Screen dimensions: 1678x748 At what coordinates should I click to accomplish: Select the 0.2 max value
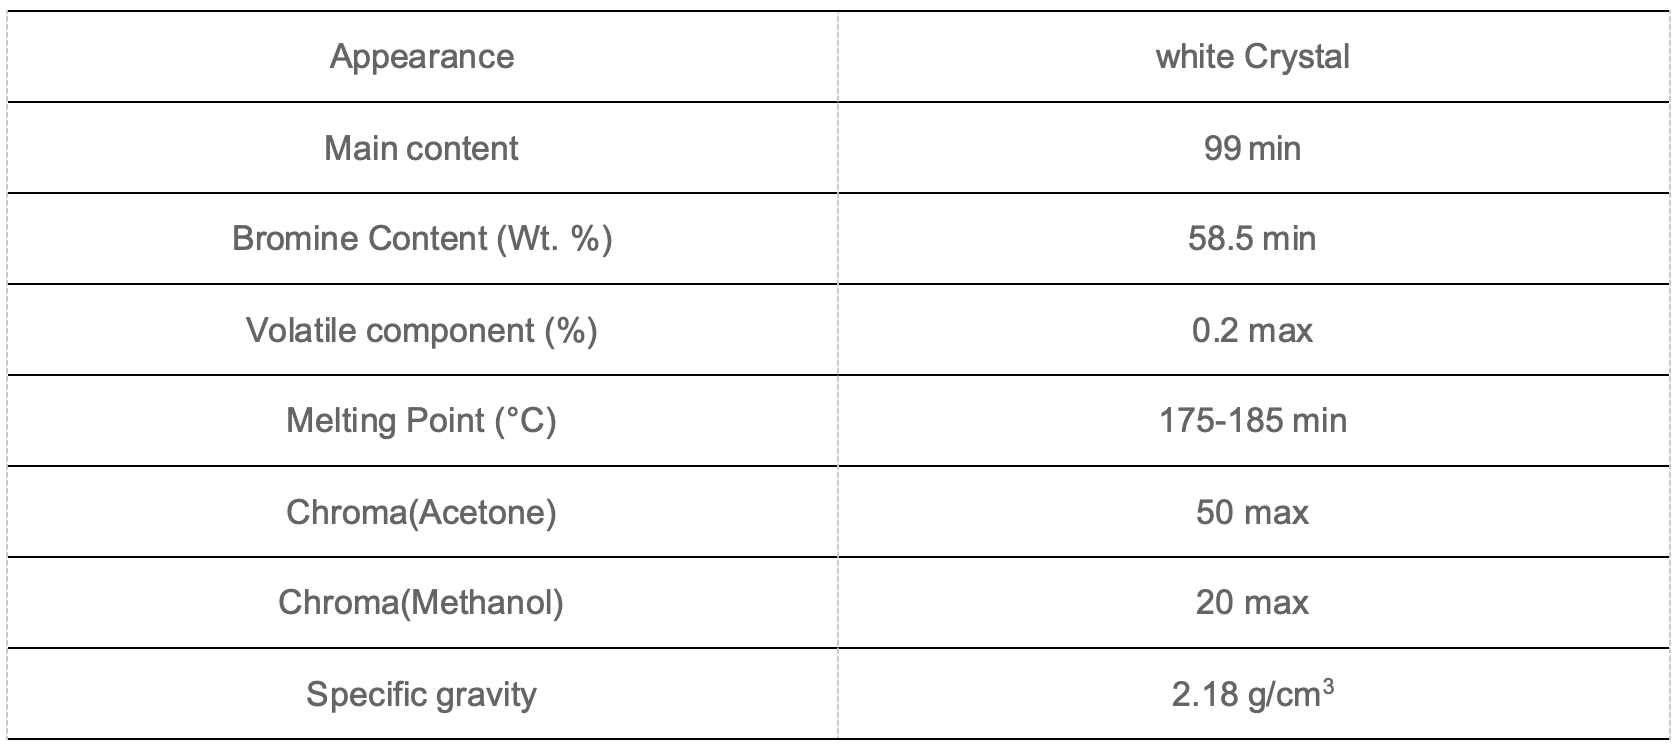(x=1252, y=330)
